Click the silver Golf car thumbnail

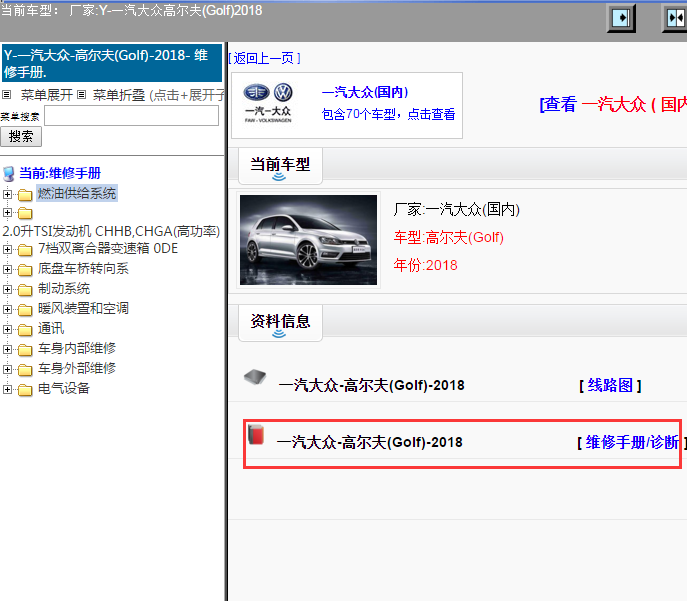pyautogui.click(x=308, y=240)
